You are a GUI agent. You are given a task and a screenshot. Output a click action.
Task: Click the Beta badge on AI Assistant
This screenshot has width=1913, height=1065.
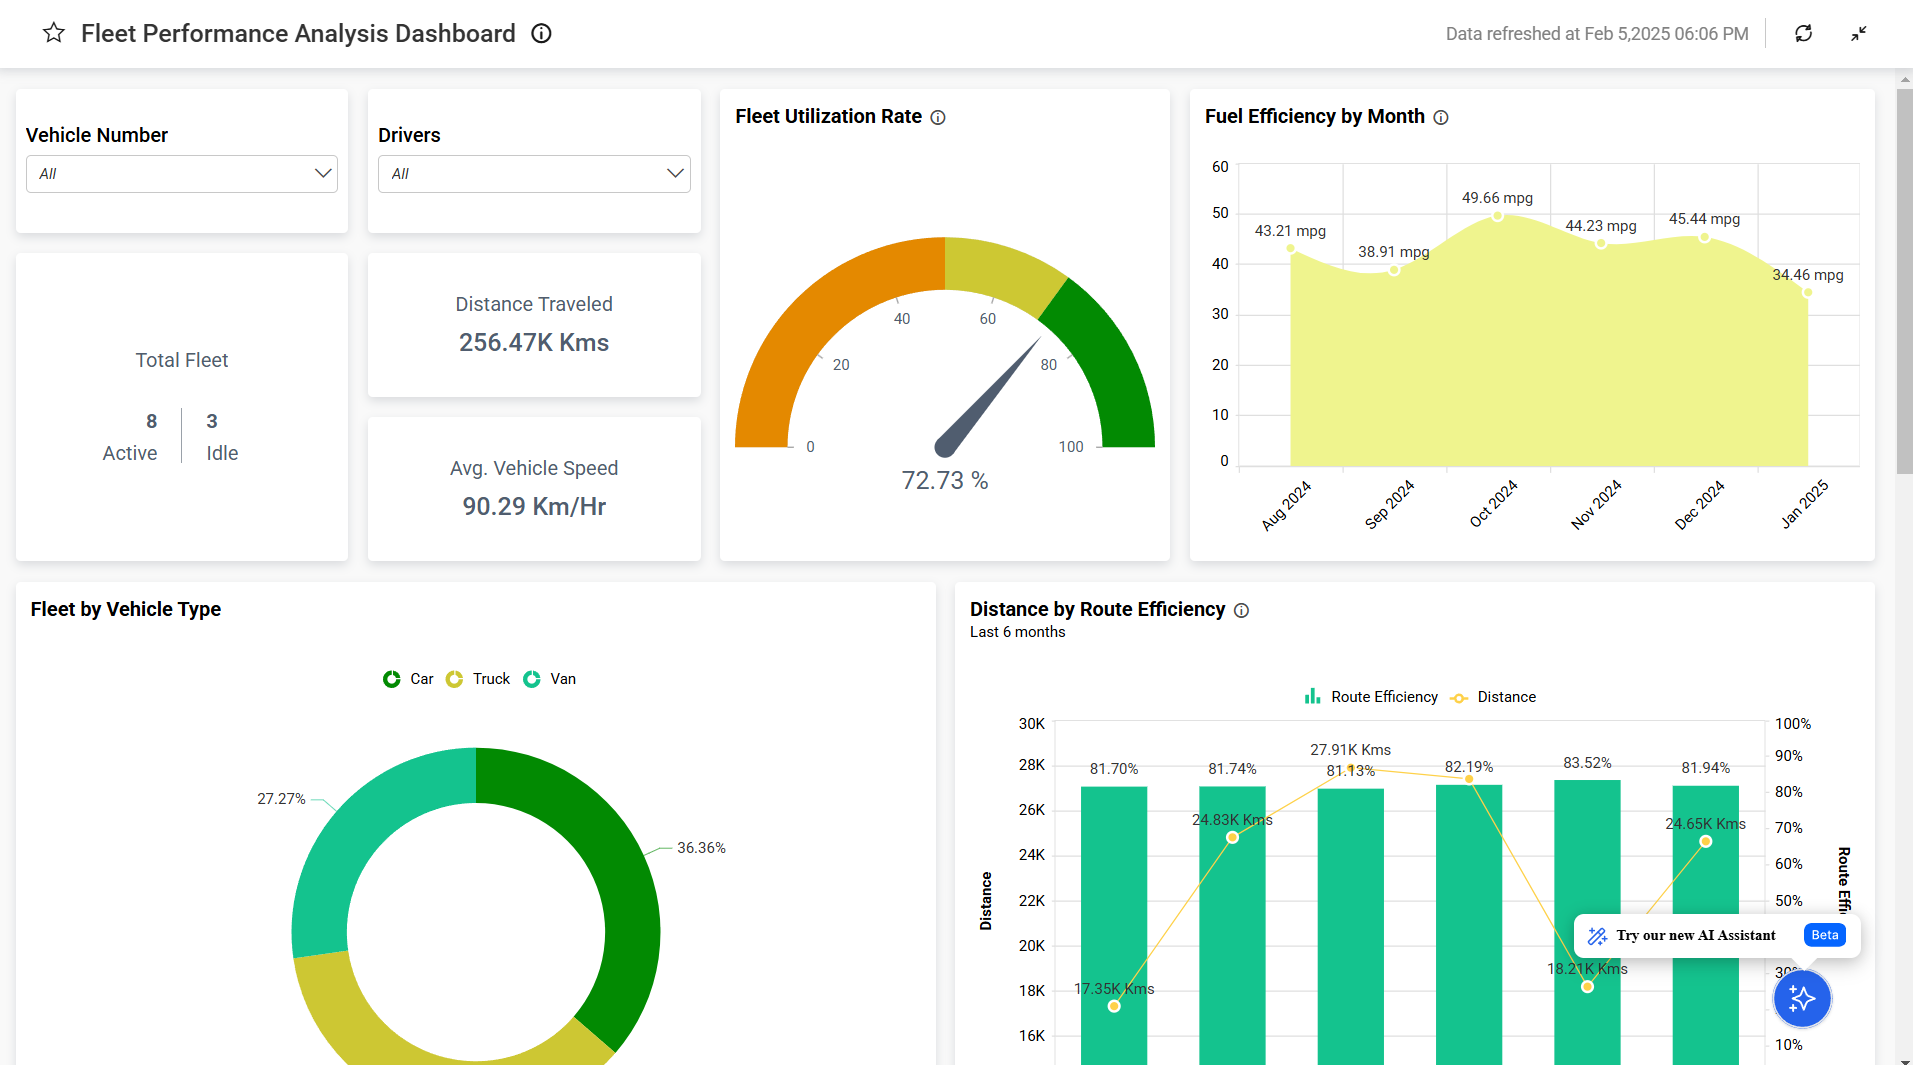tap(1823, 935)
